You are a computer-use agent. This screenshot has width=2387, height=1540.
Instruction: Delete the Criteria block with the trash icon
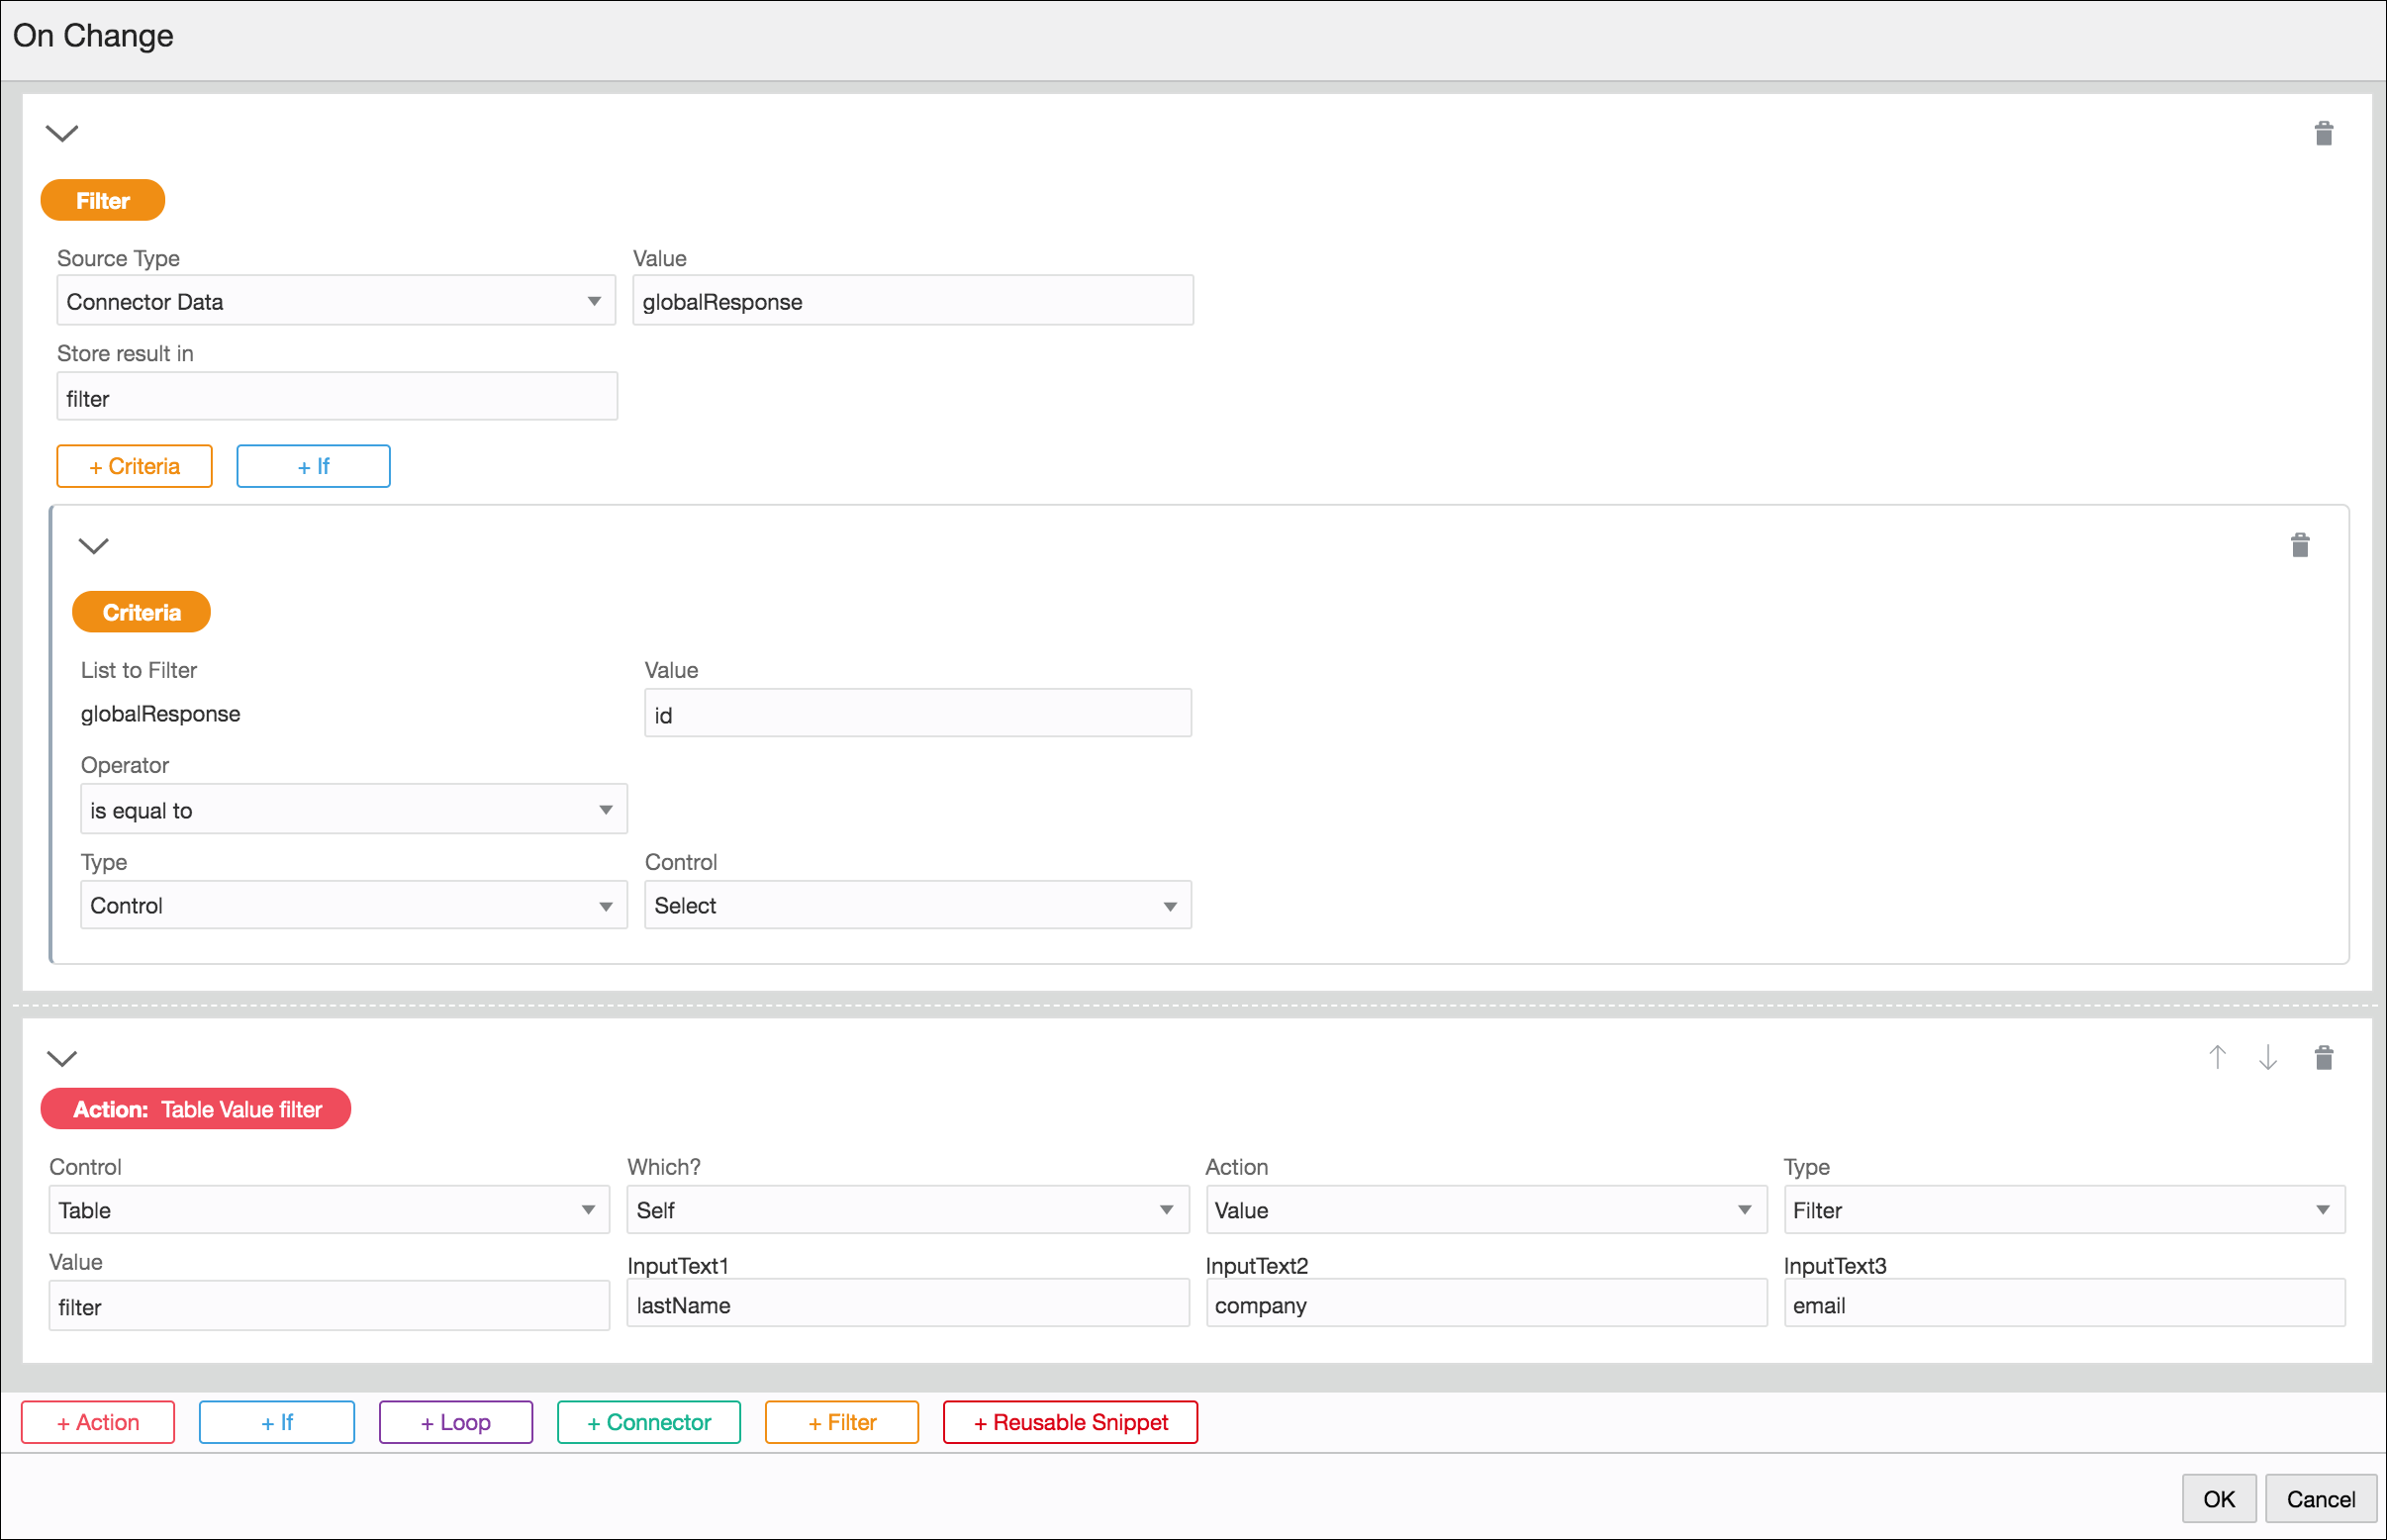[x=2300, y=545]
